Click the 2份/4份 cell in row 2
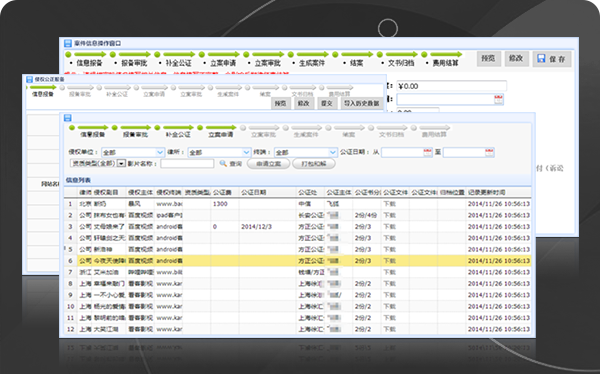This screenshot has width=600, height=374. [x=366, y=215]
